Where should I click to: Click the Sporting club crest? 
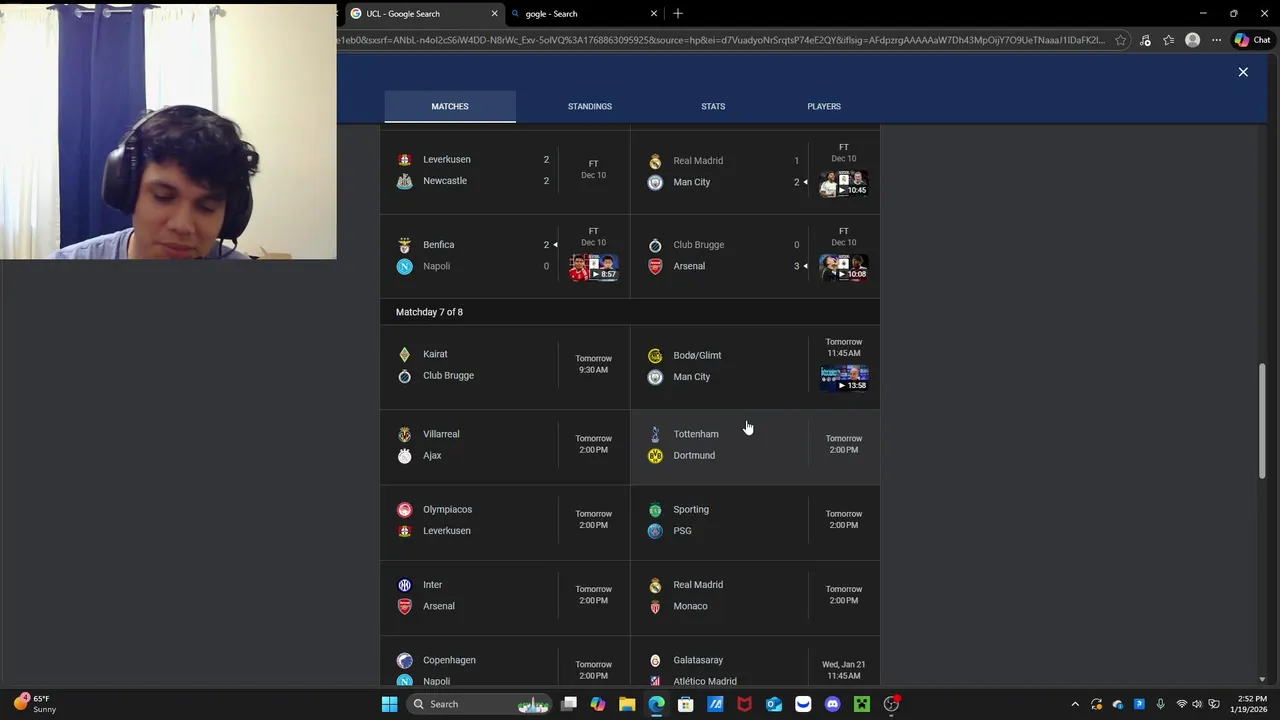tap(655, 510)
